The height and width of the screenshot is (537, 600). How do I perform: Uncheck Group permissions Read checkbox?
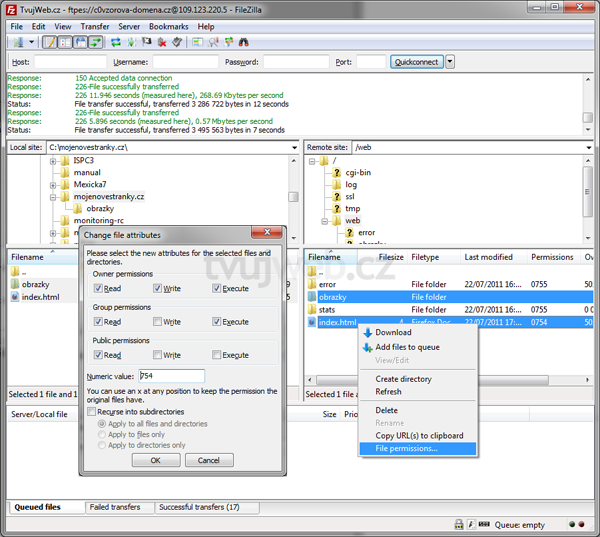(98, 322)
